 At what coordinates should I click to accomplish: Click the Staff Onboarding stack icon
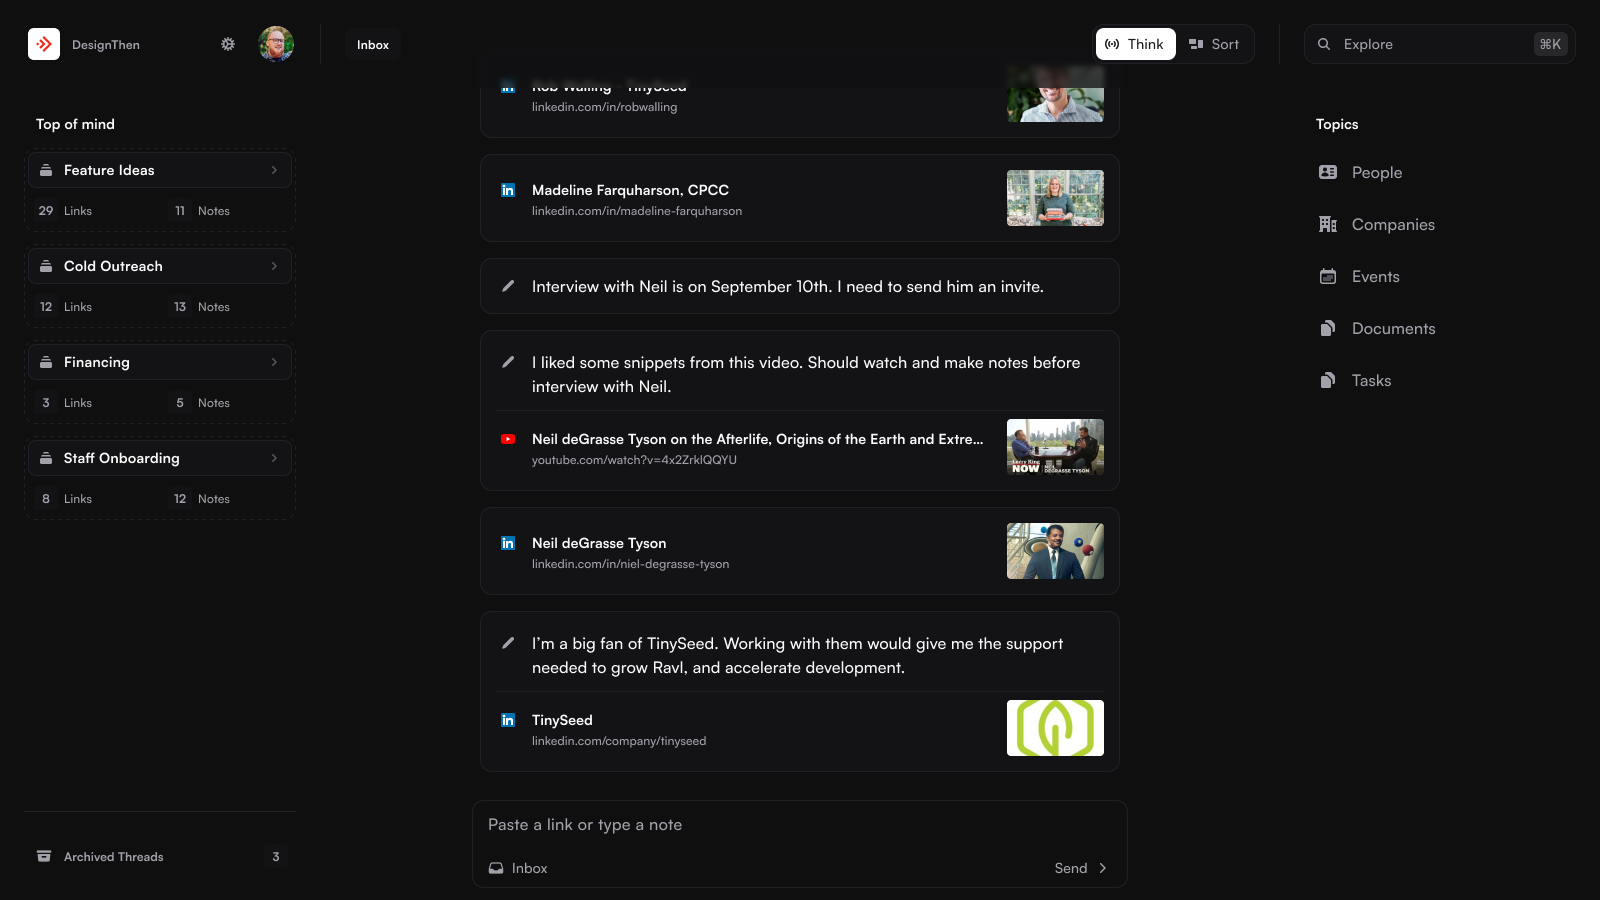click(46, 458)
